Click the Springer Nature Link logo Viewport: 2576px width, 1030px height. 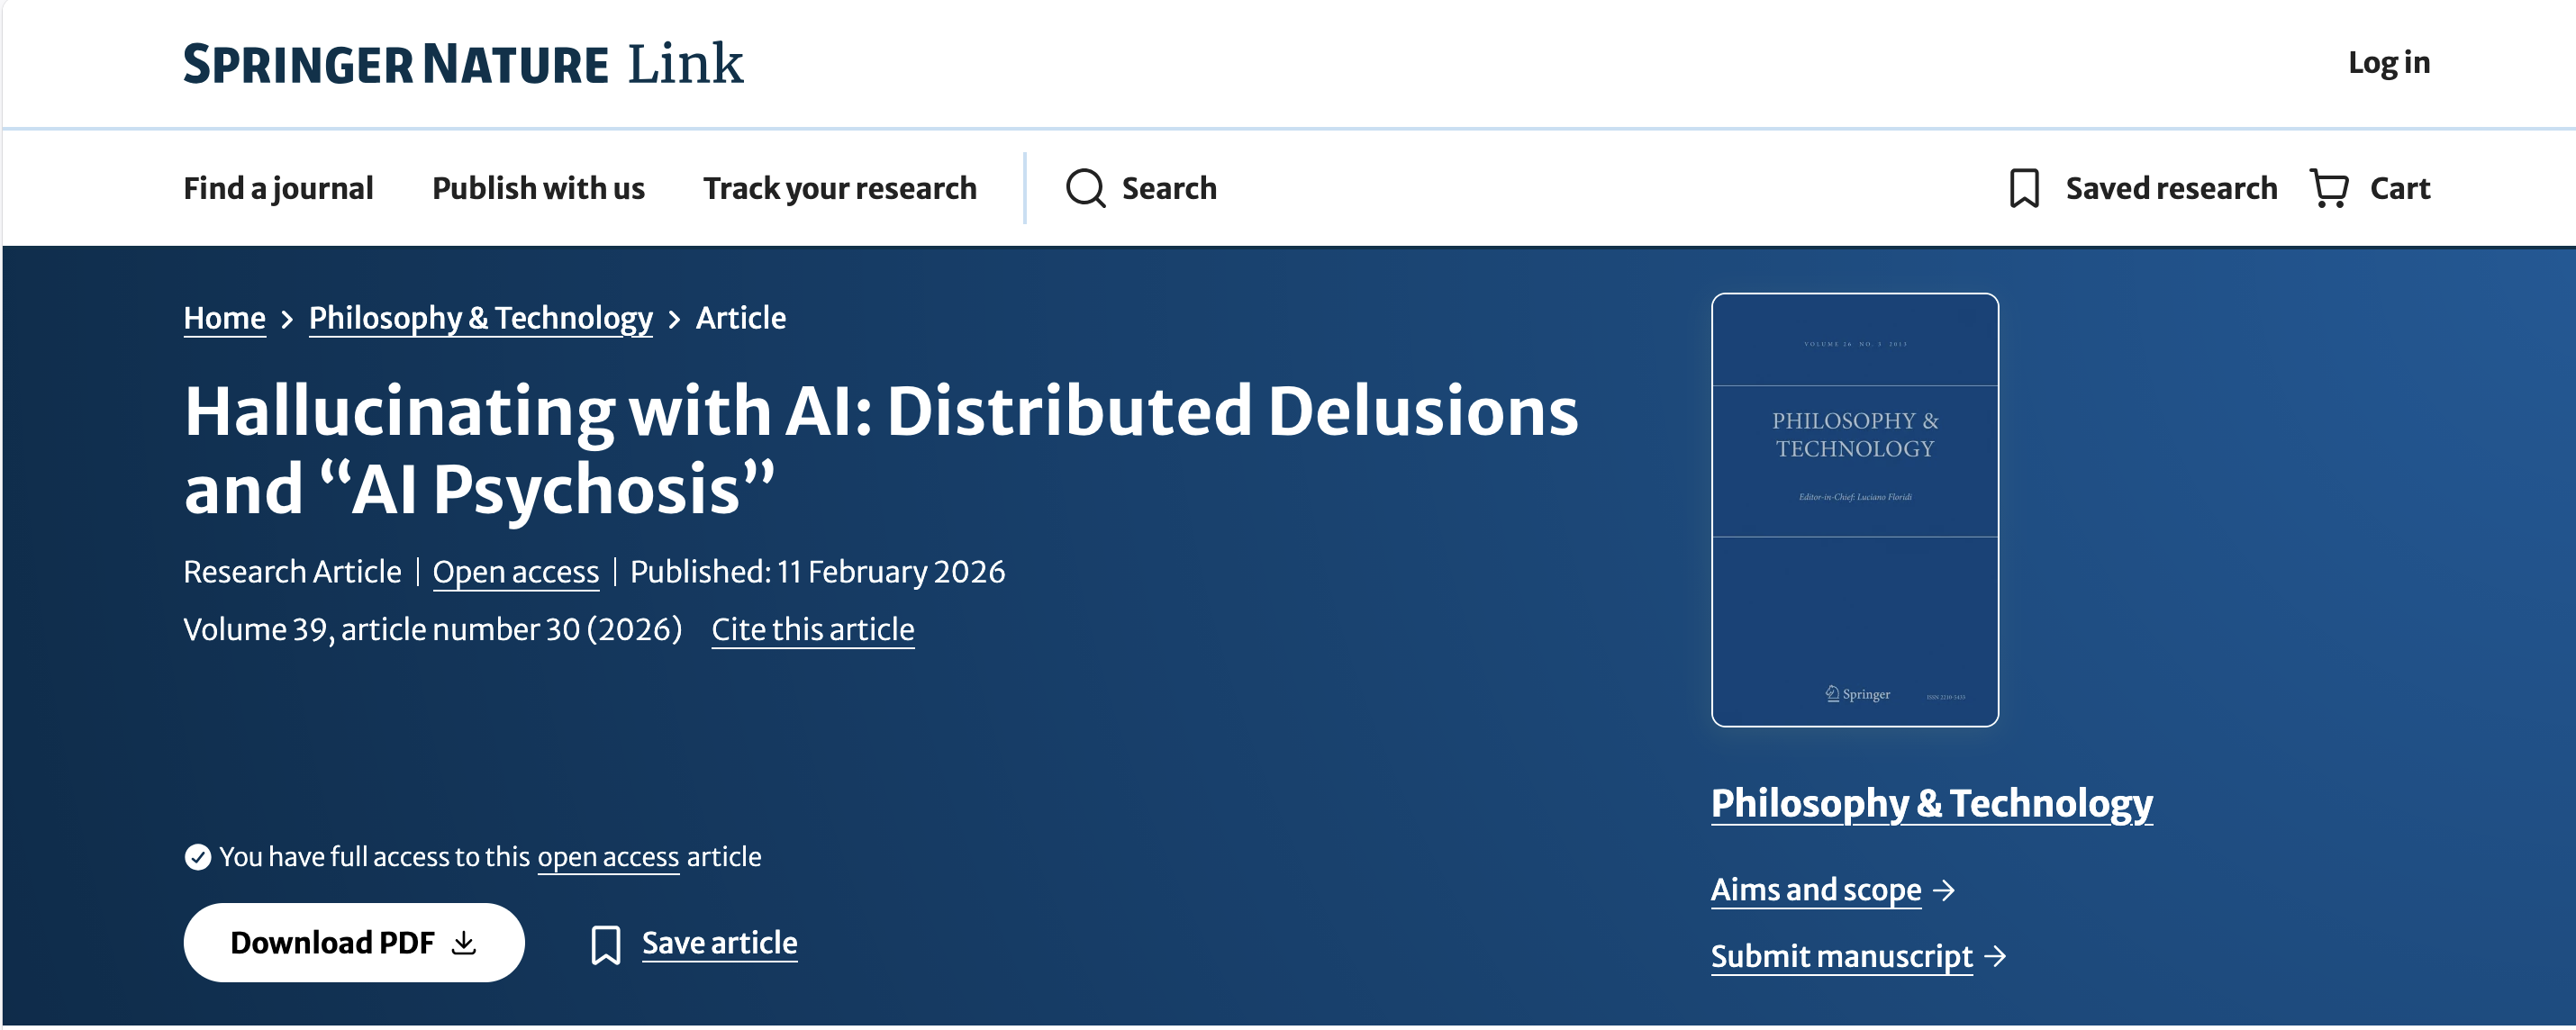463,63
